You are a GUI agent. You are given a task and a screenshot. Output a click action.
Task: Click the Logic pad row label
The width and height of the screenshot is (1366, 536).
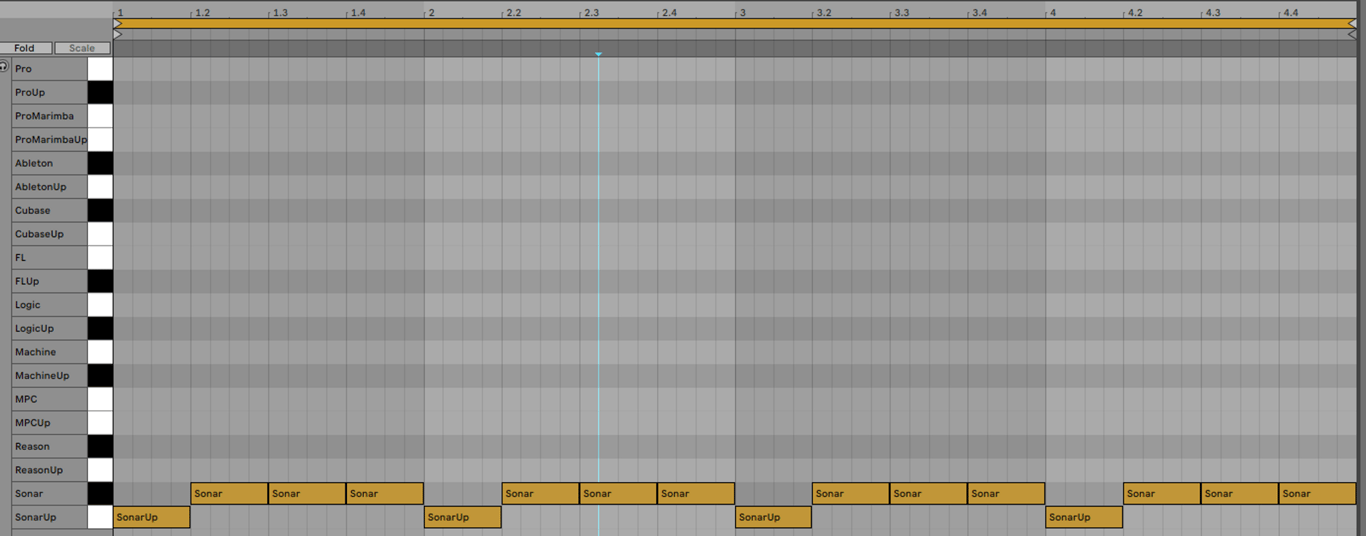tap(49, 305)
